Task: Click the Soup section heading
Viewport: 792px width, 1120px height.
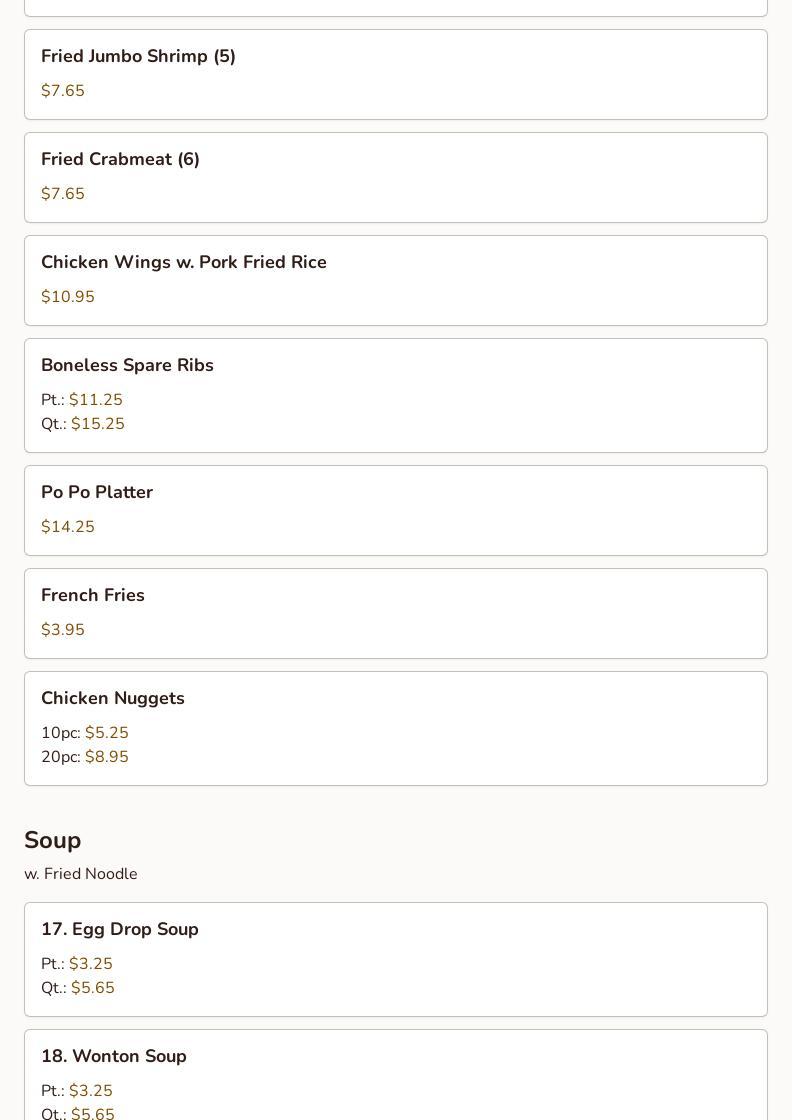Action: [53, 840]
